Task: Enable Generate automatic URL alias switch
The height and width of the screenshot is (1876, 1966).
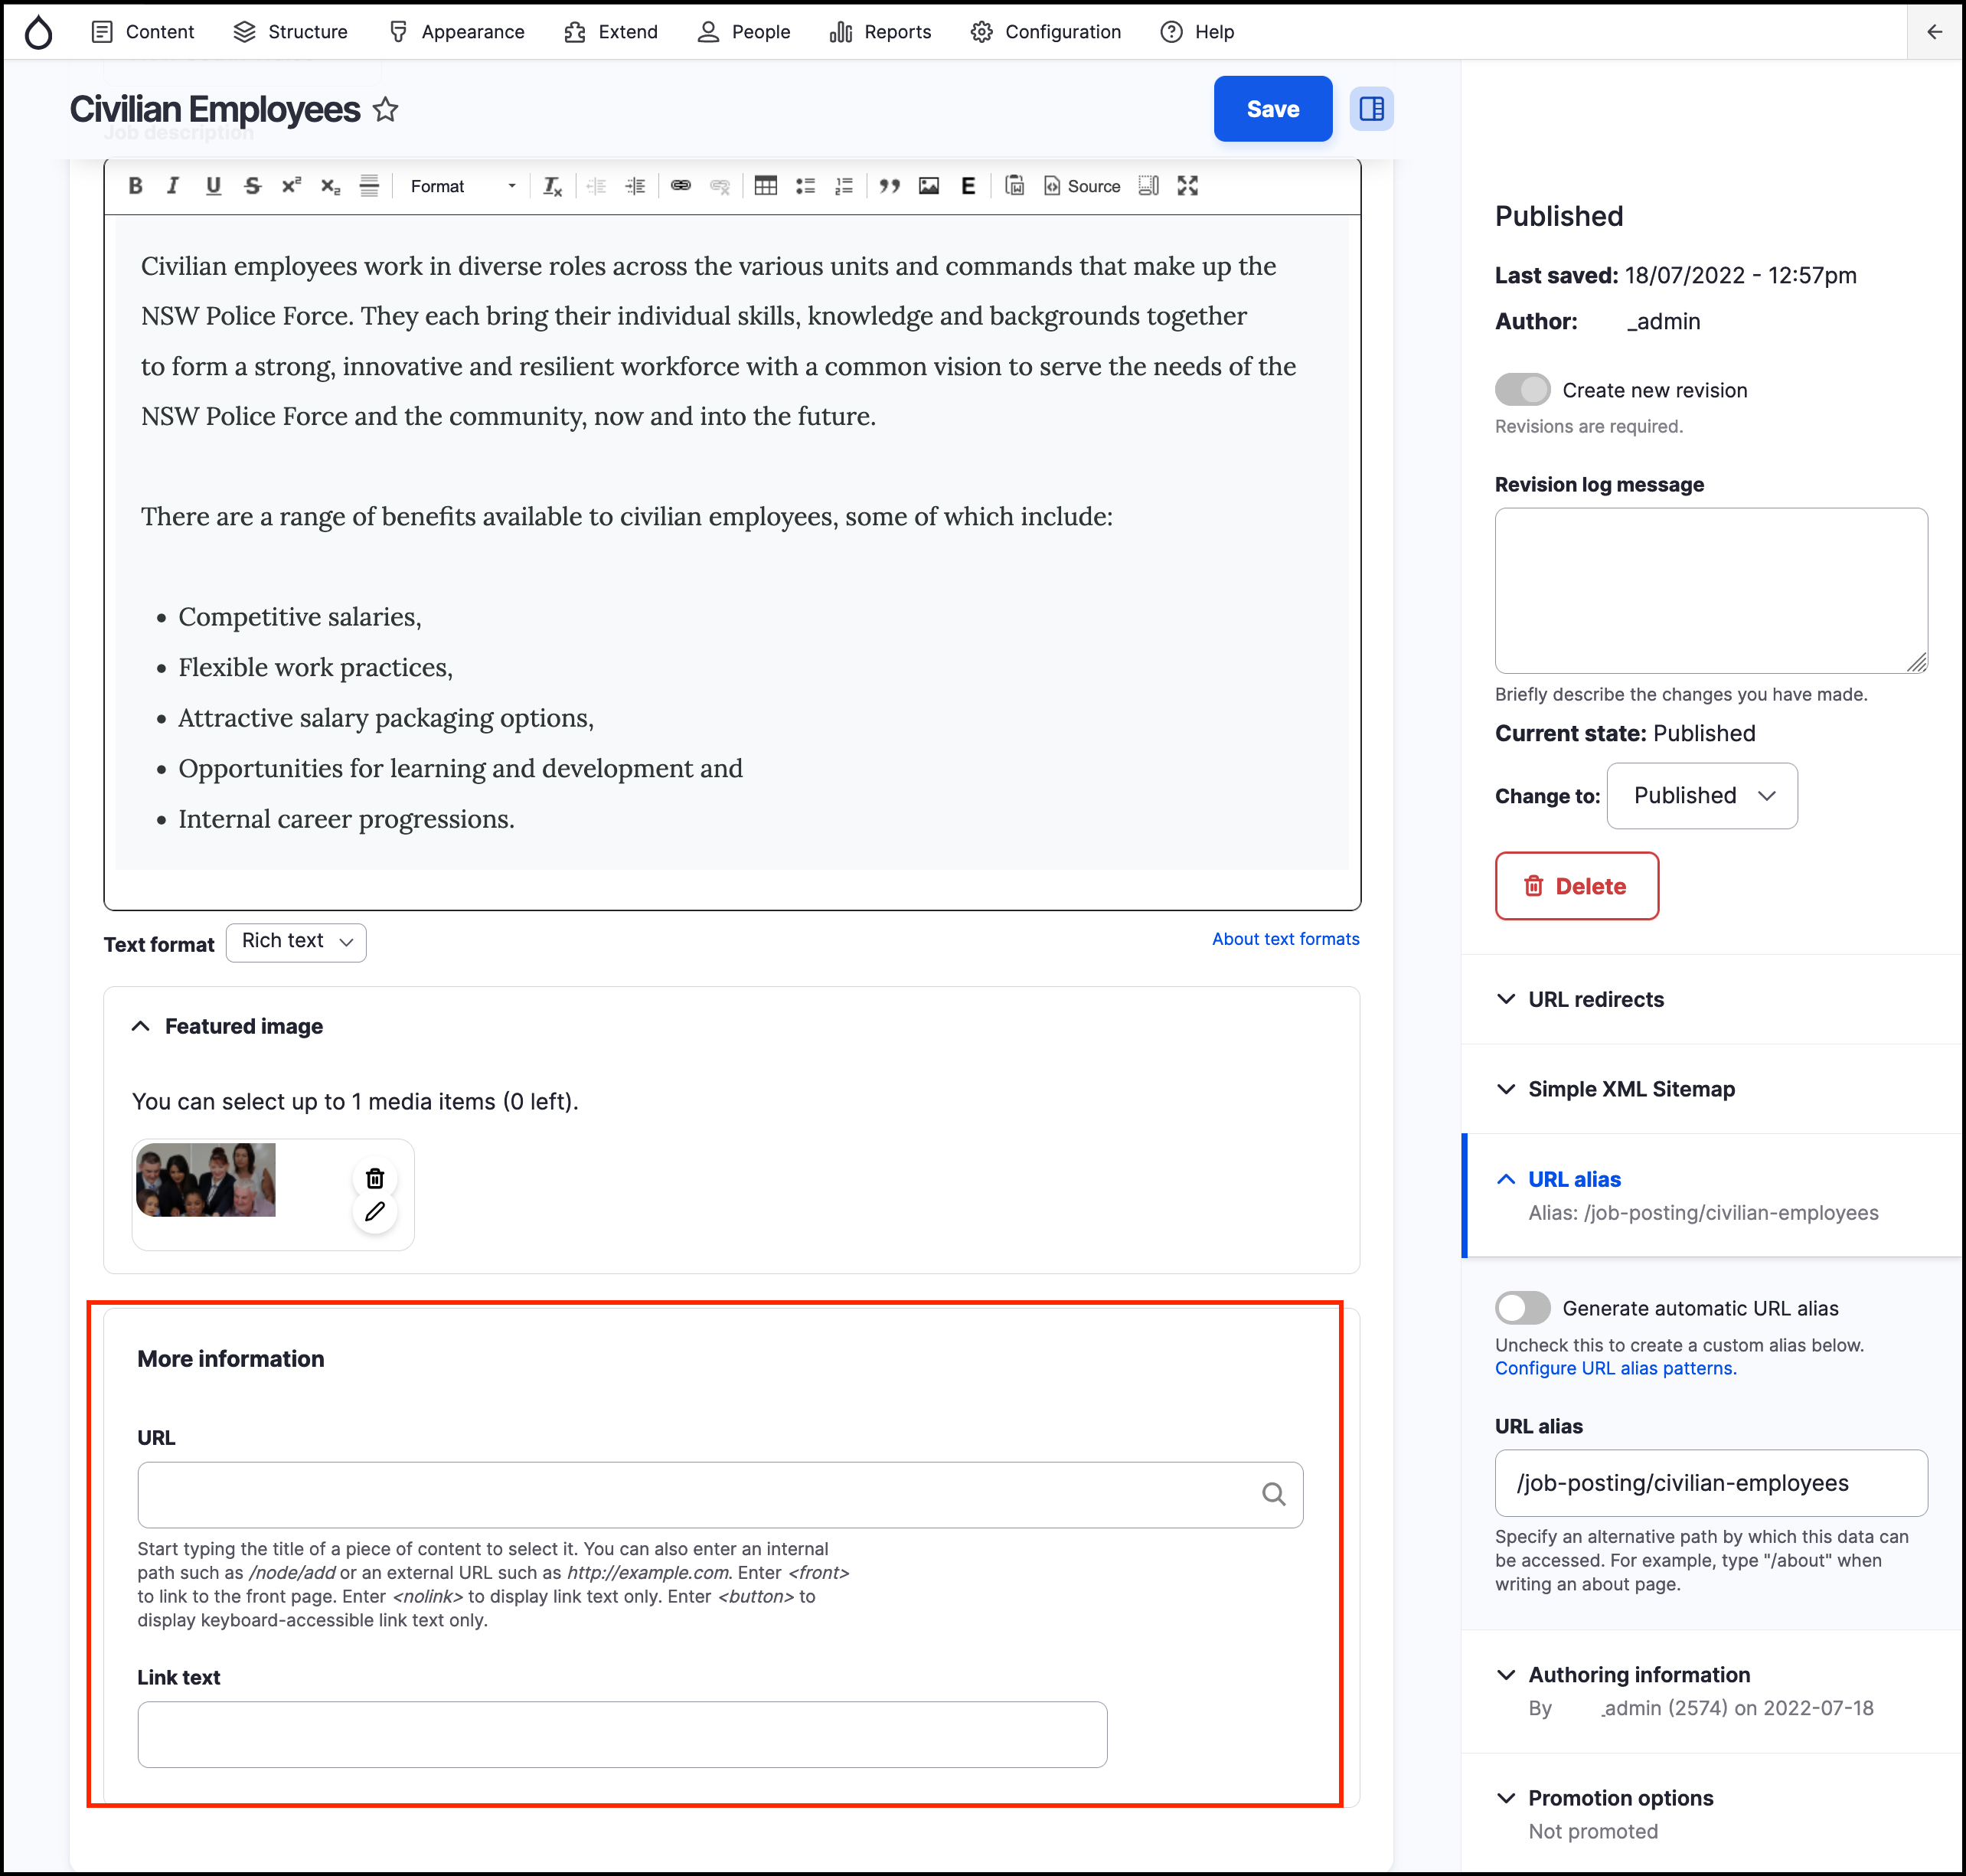Action: point(1522,1308)
